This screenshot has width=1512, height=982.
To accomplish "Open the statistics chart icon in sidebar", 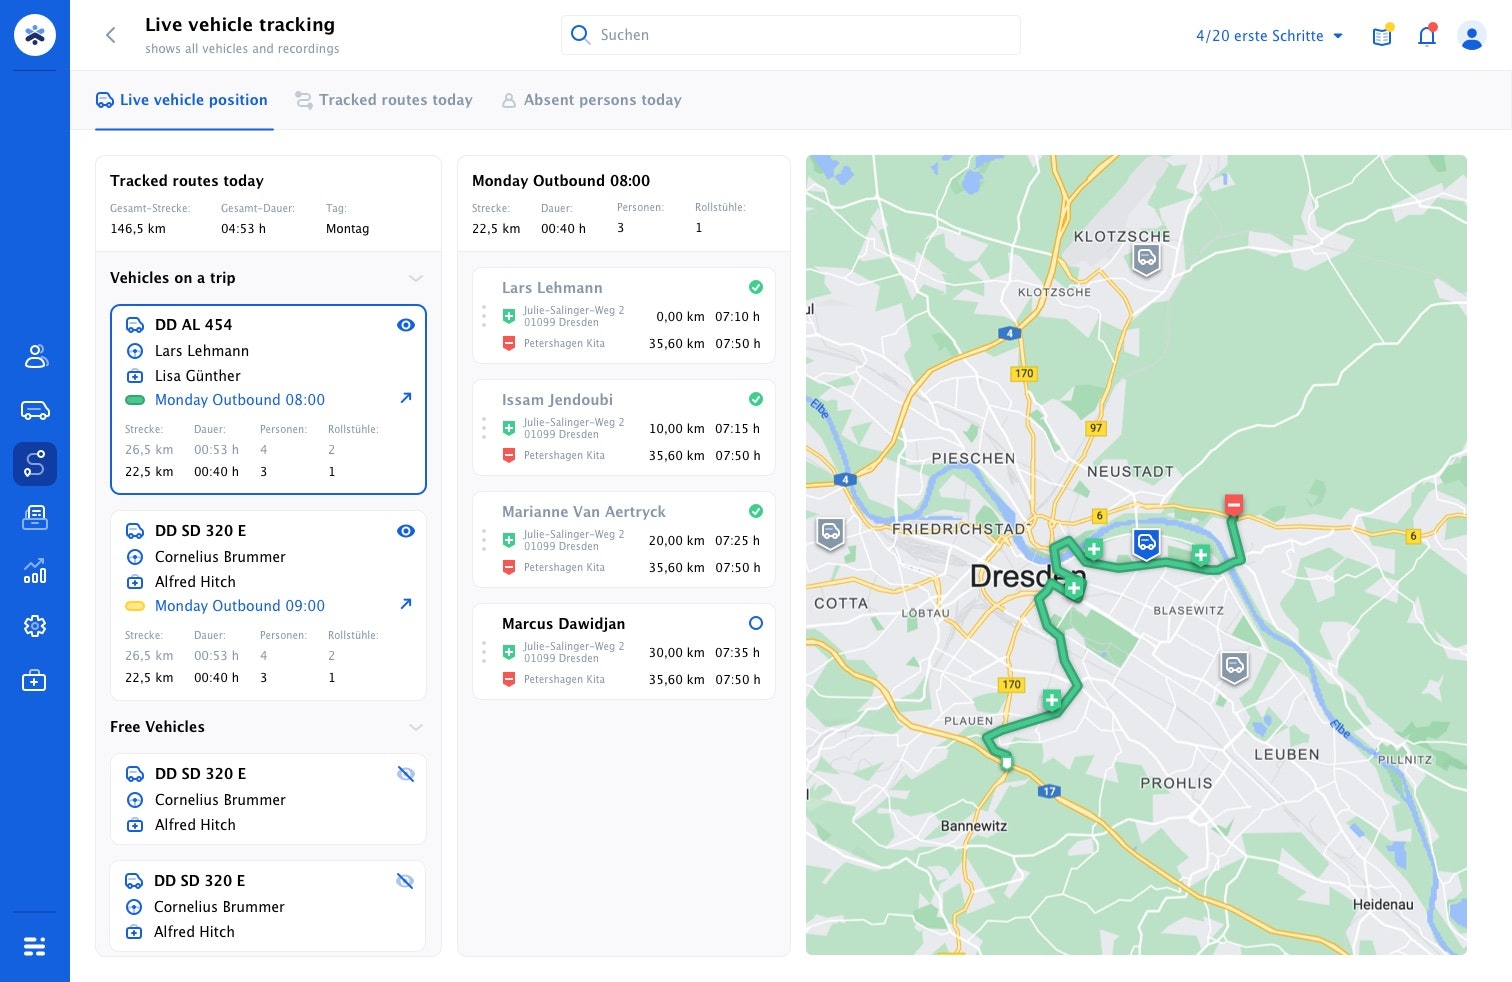I will tap(35, 571).
